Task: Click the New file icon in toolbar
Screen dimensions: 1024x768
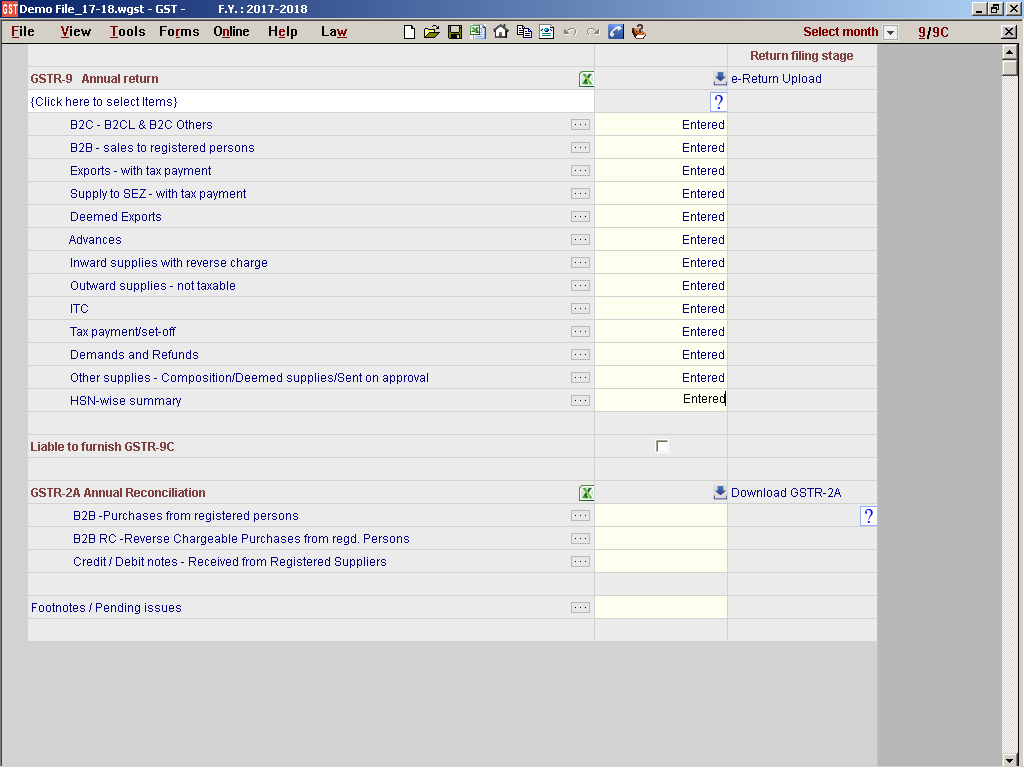Action: 409,32
